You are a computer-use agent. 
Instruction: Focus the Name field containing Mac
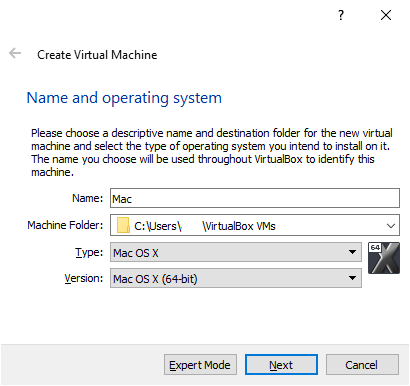[x=255, y=198]
